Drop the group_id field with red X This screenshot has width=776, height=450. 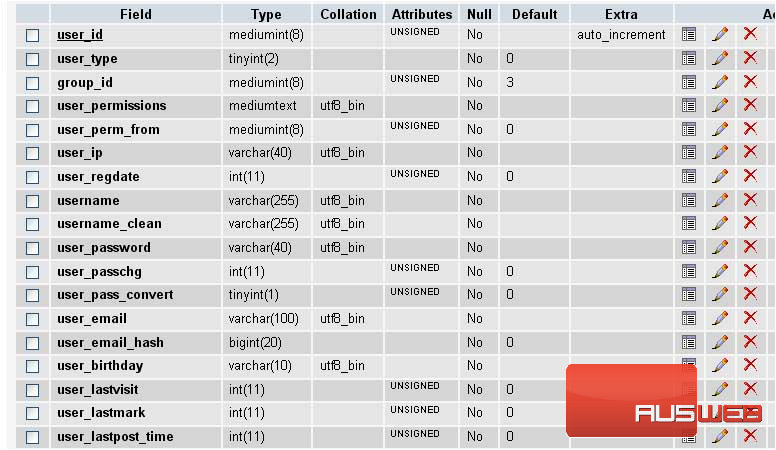click(x=750, y=81)
